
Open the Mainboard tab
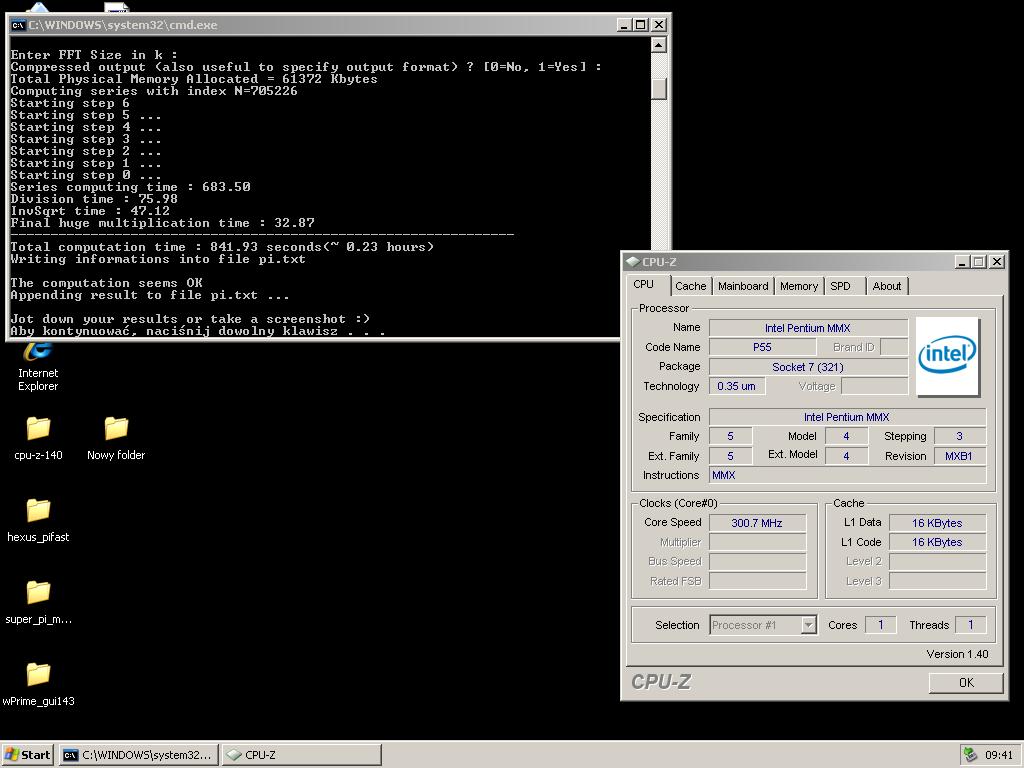(743, 286)
